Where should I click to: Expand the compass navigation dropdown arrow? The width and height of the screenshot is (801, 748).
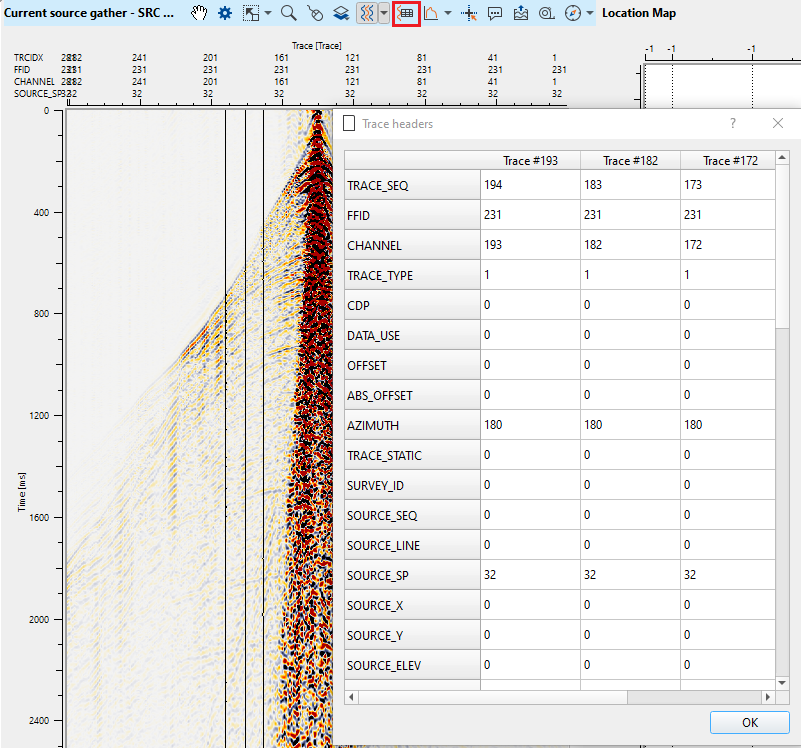tap(590, 13)
